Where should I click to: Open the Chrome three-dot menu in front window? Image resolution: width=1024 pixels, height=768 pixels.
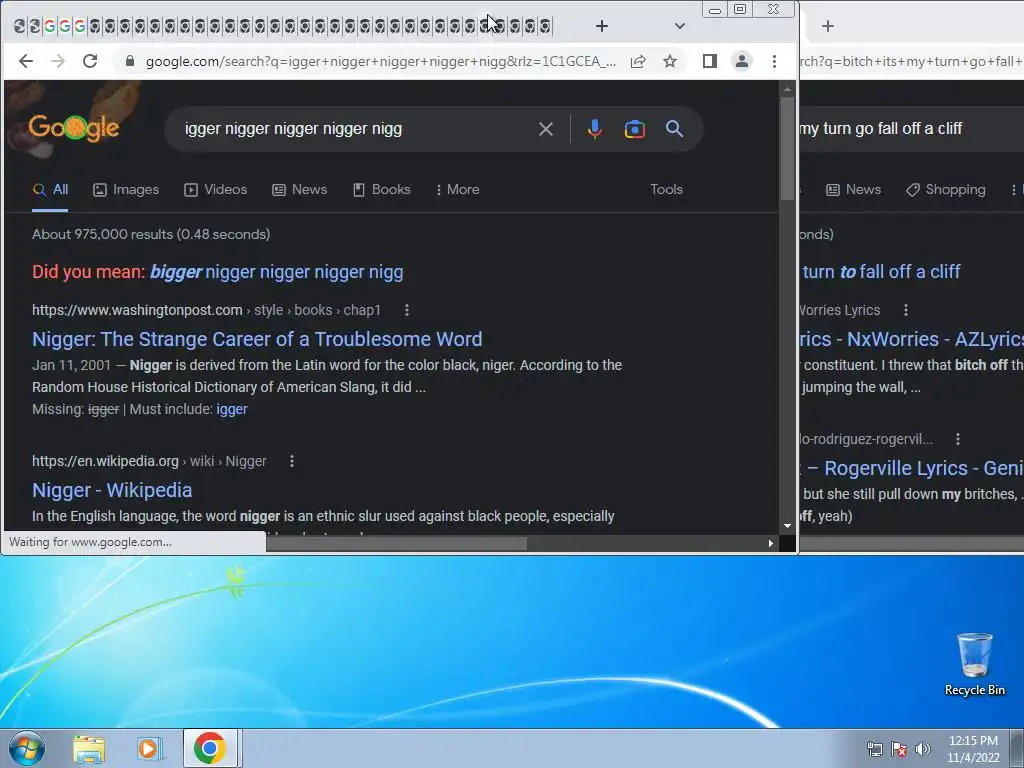pyautogui.click(x=775, y=61)
